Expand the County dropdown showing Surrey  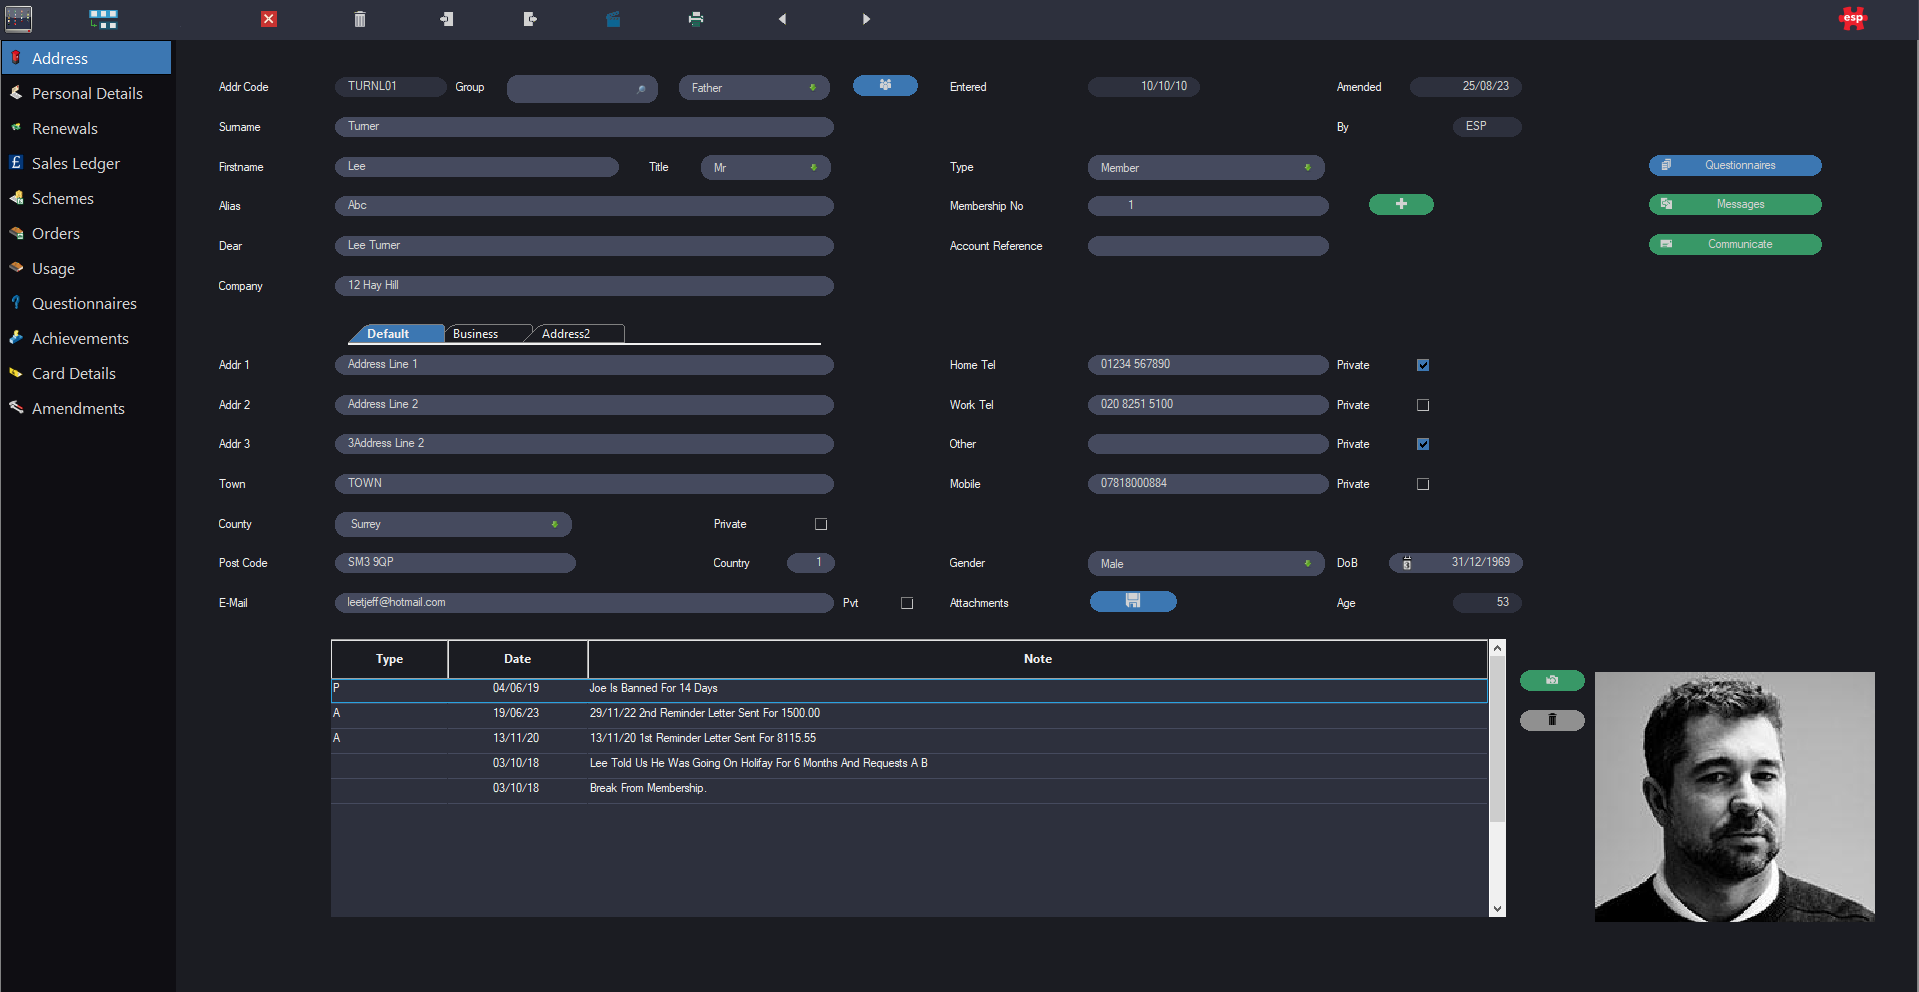[453, 524]
